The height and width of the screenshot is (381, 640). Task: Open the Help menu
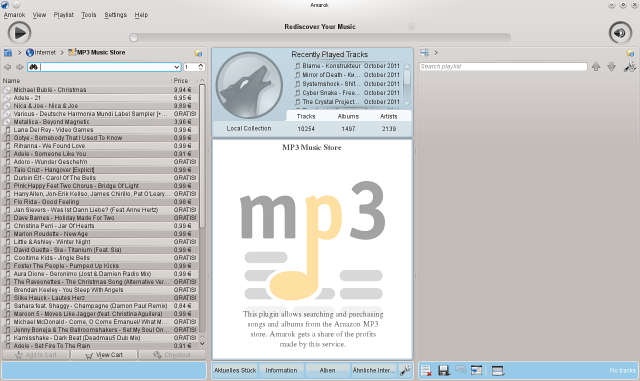[x=141, y=15]
